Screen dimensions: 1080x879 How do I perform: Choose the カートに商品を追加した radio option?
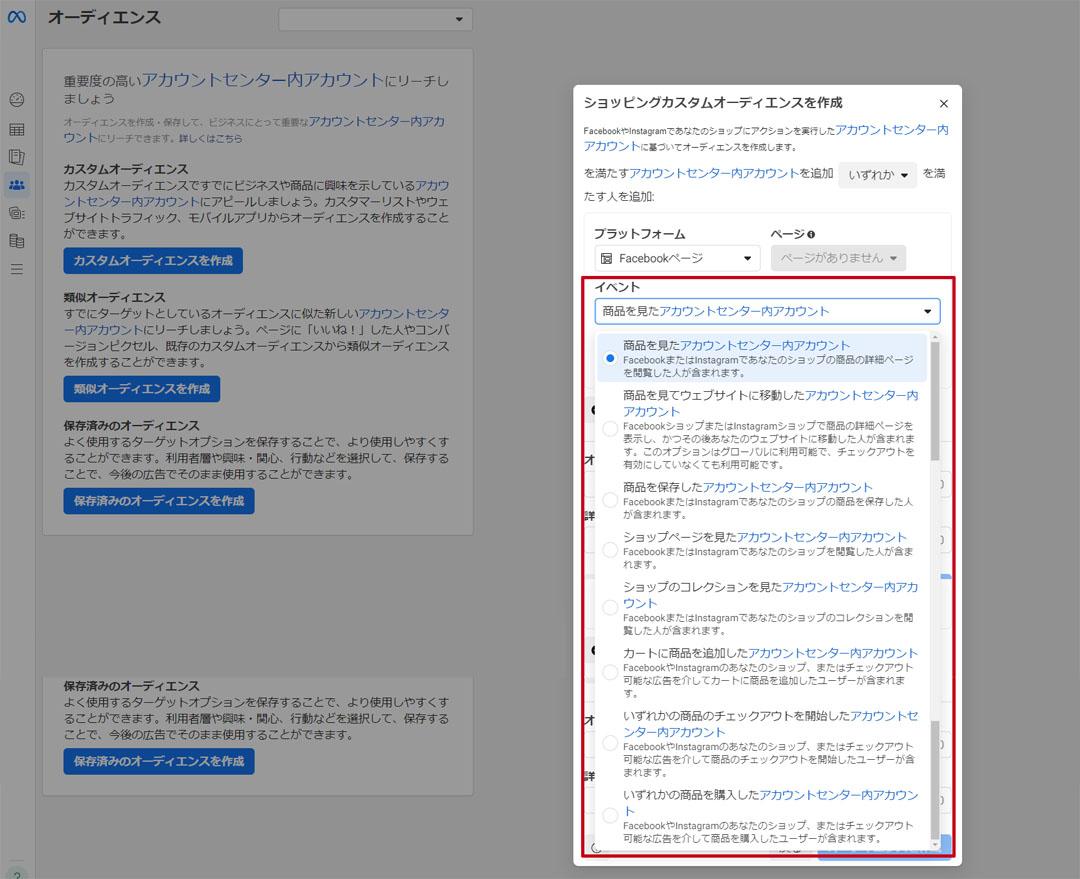pos(610,672)
